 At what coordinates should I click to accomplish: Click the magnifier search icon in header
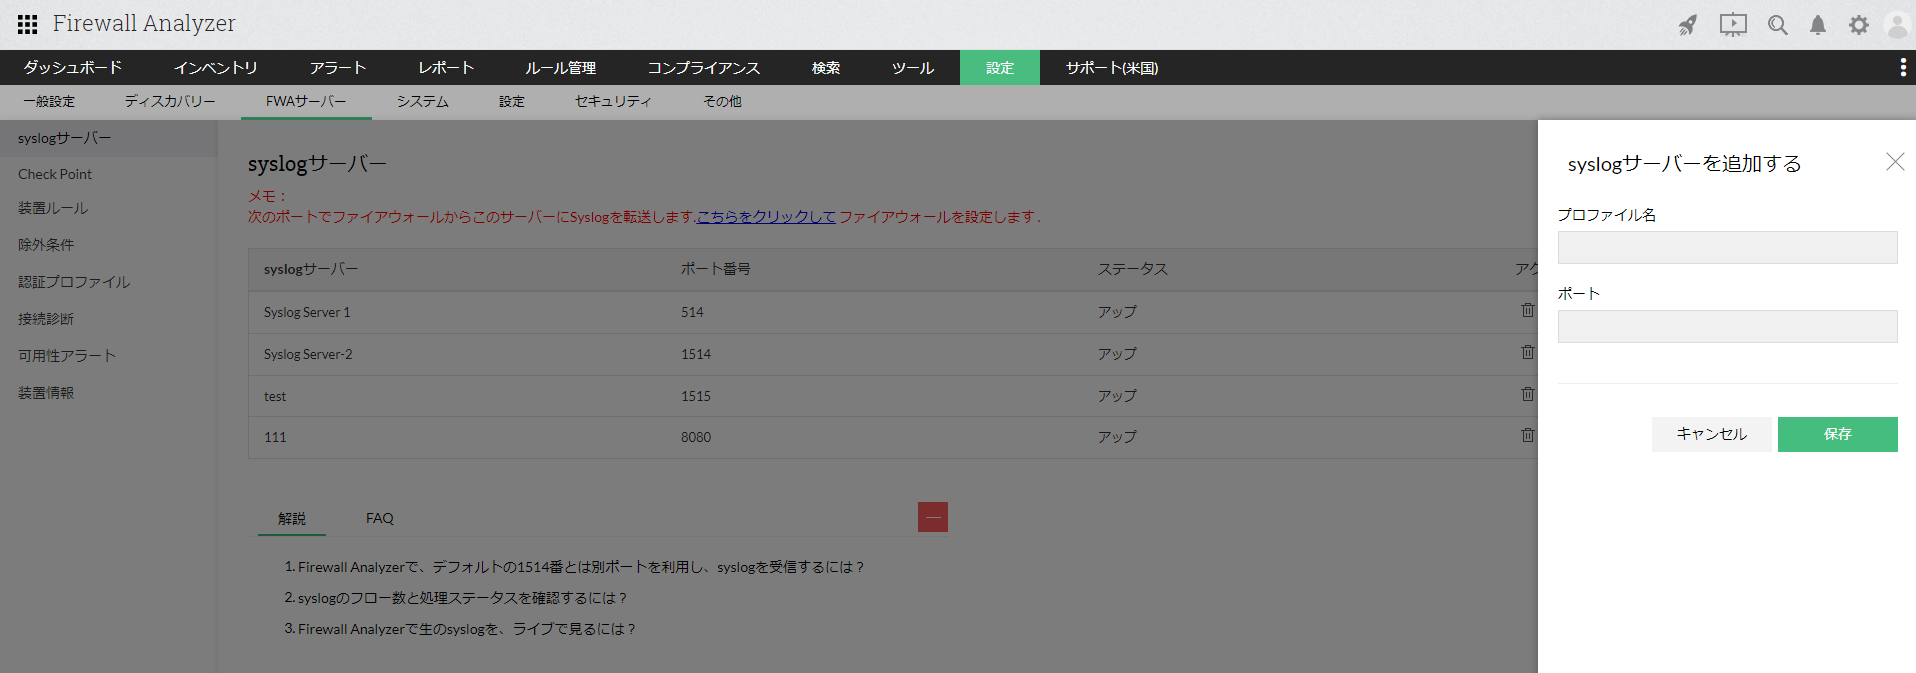[x=1777, y=25]
